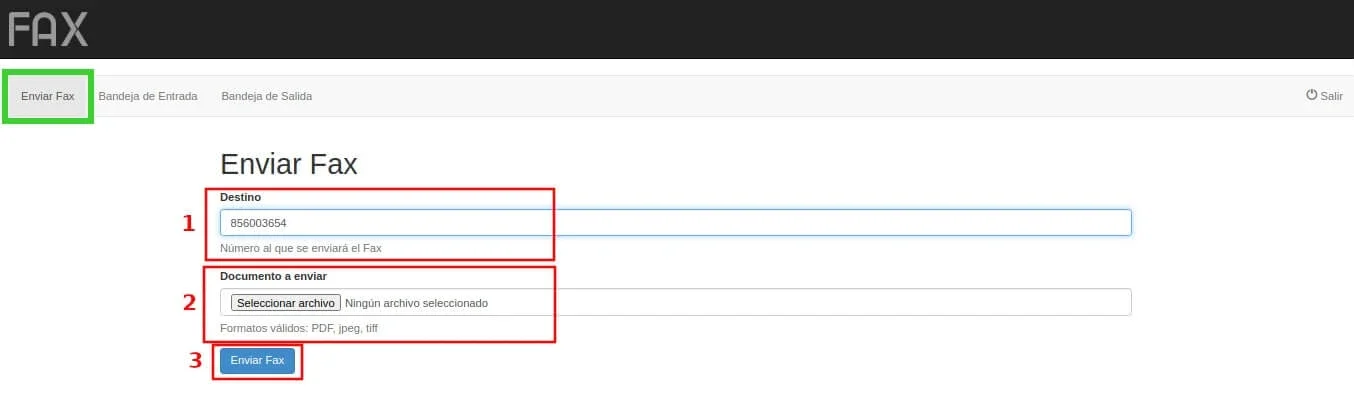1354x402 pixels.
Task: Click the 'Formatos válidos' help text
Action: tap(299, 328)
